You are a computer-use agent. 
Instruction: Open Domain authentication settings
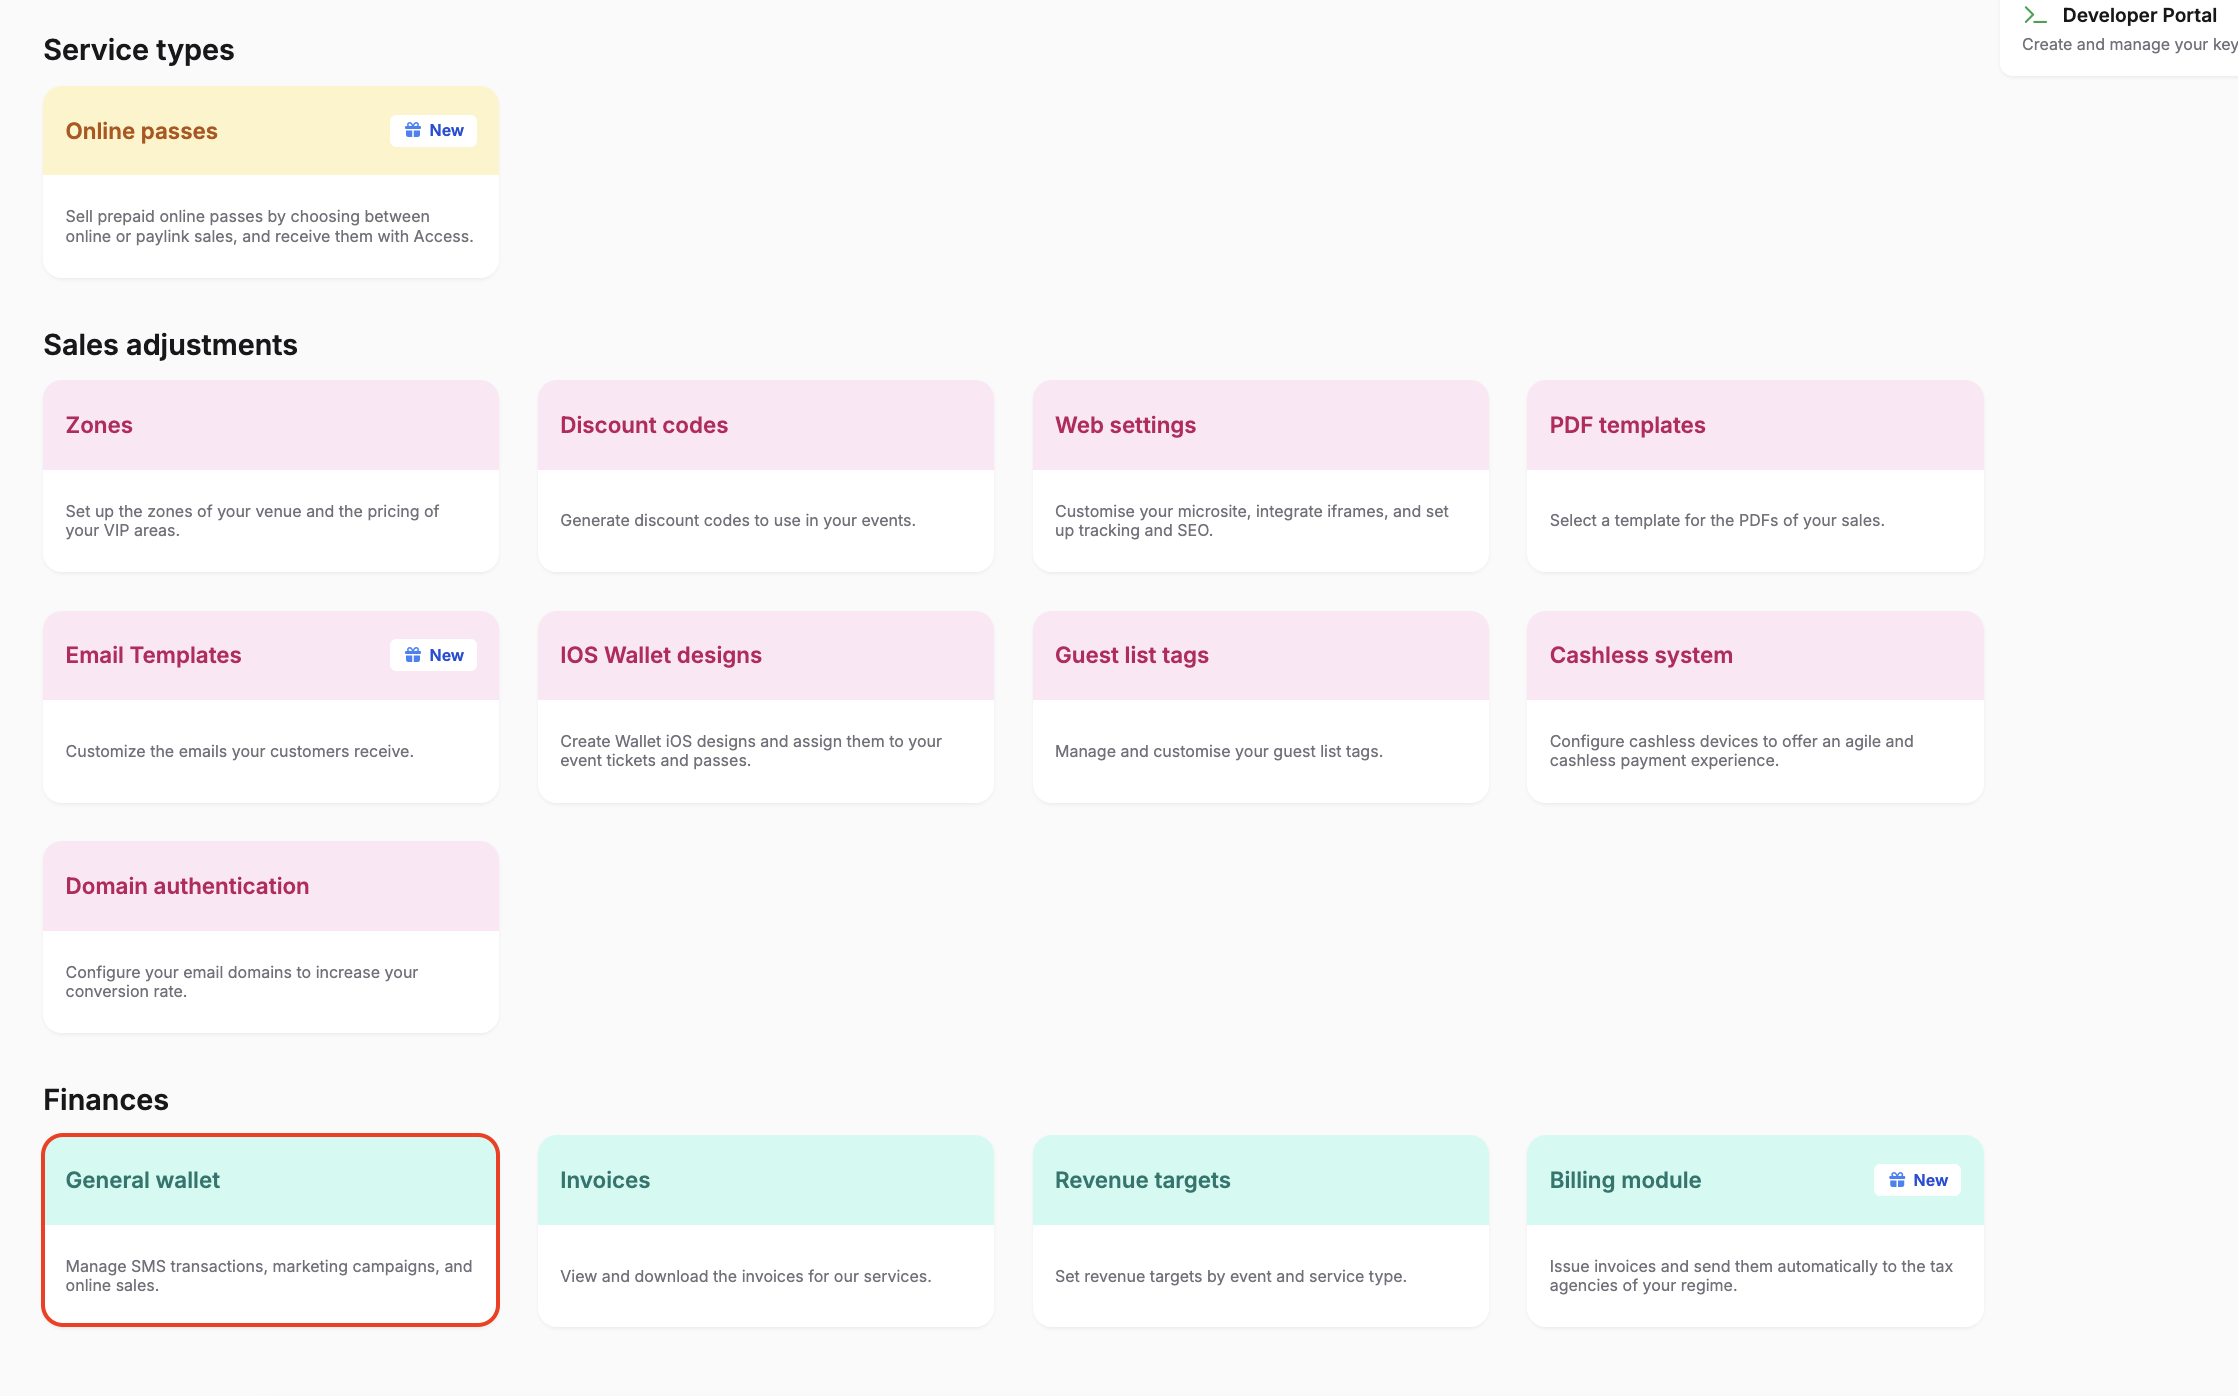271,937
